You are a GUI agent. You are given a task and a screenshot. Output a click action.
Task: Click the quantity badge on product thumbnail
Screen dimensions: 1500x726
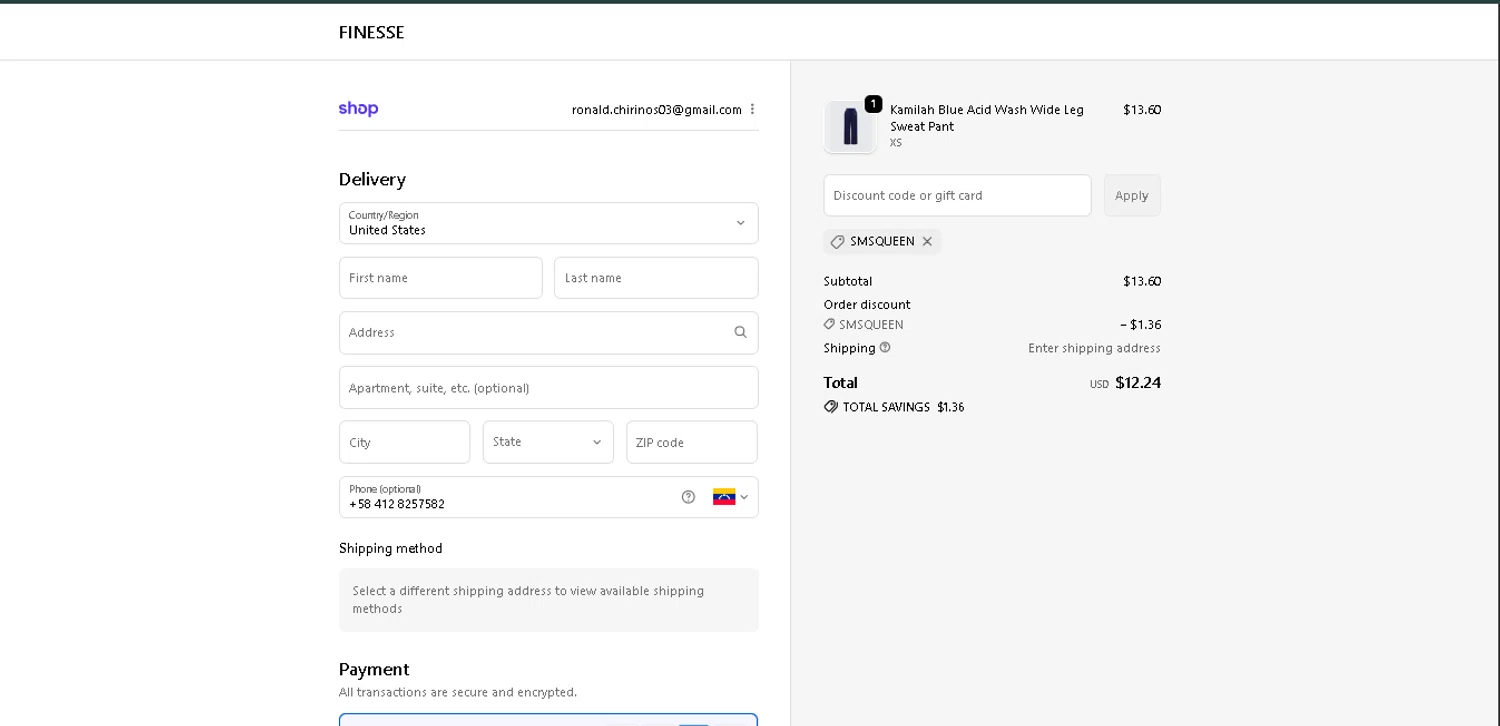[873, 104]
